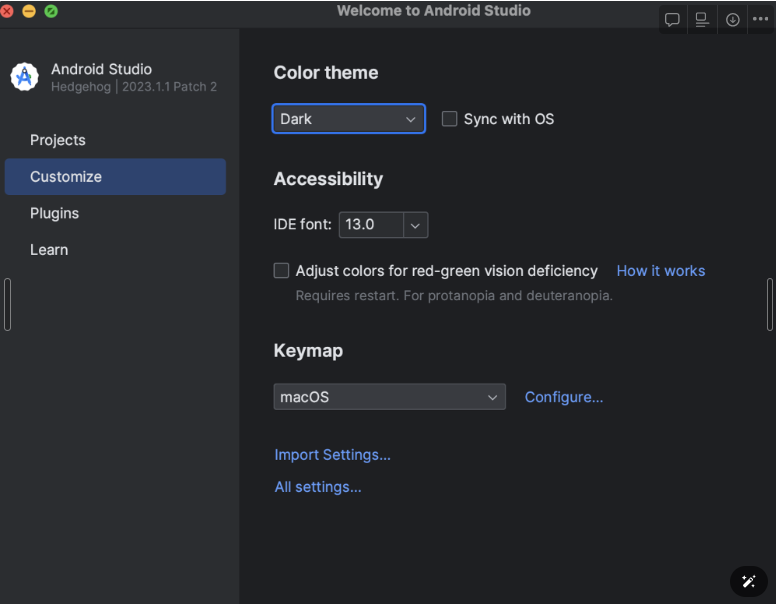This screenshot has height=604, width=776.
Task: Open the Dark color theme dropdown
Action: pyautogui.click(x=348, y=119)
